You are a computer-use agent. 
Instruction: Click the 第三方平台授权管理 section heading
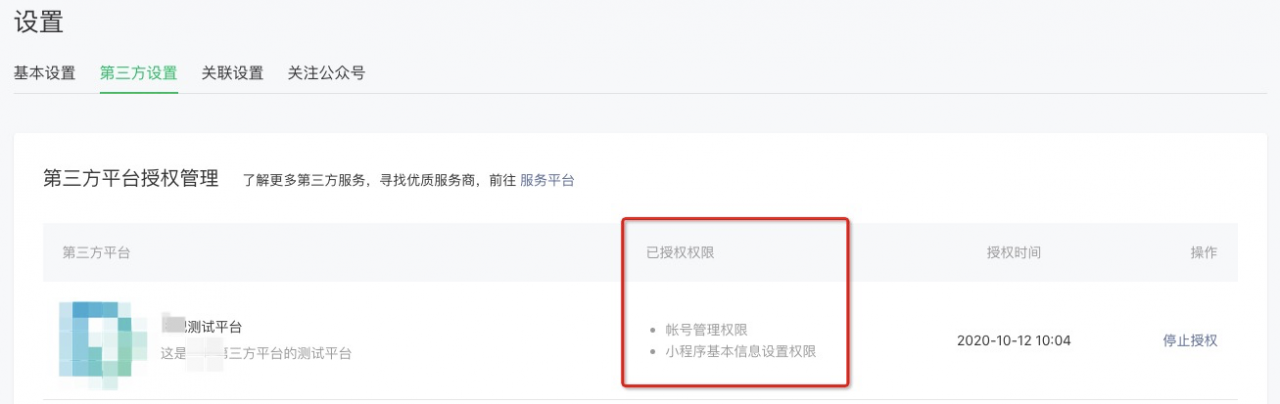point(131,179)
